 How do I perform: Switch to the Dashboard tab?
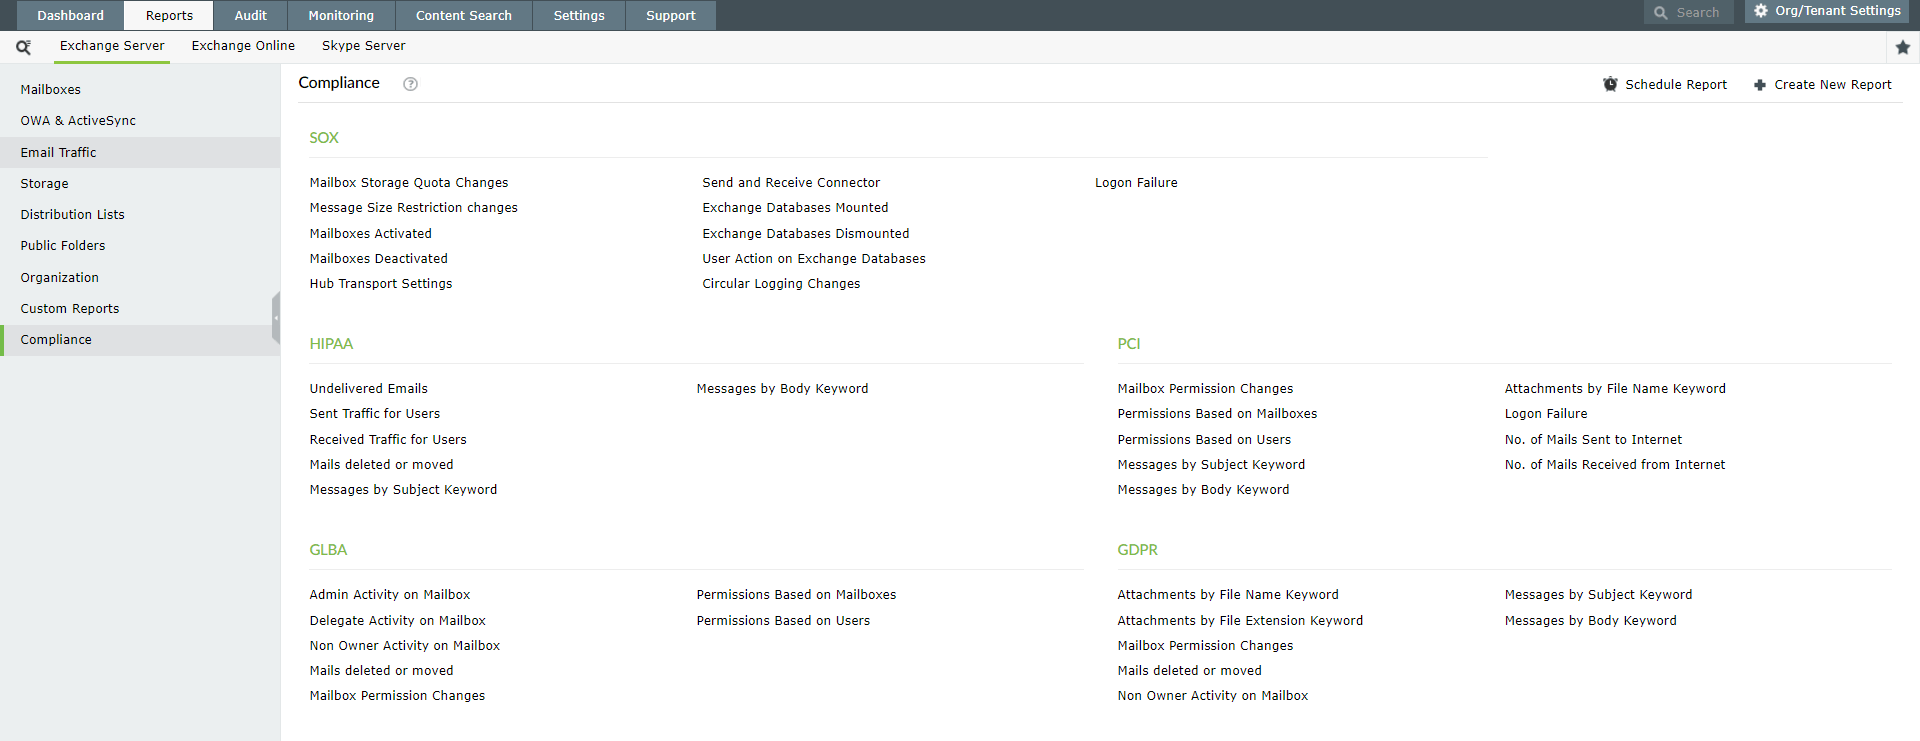pyautogui.click(x=70, y=15)
